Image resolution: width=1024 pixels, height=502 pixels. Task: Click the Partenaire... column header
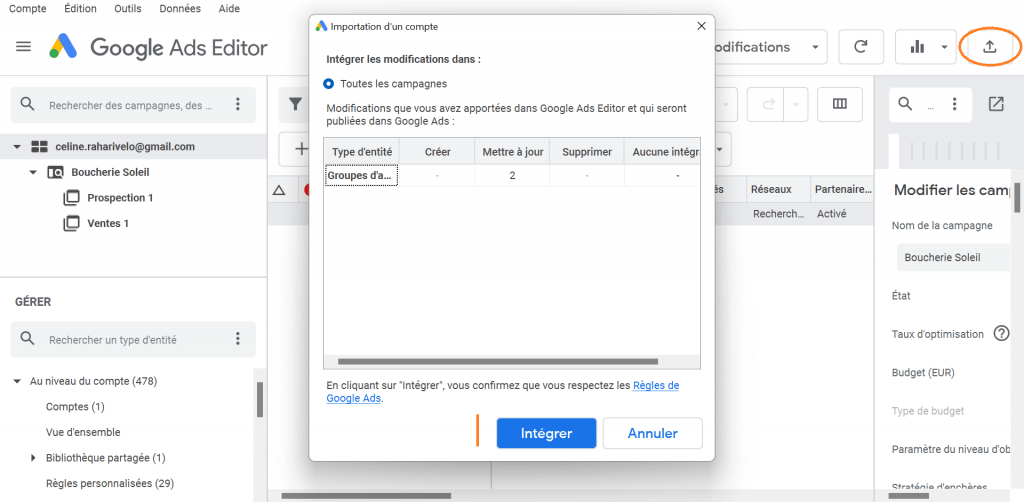click(x=842, y=189)
